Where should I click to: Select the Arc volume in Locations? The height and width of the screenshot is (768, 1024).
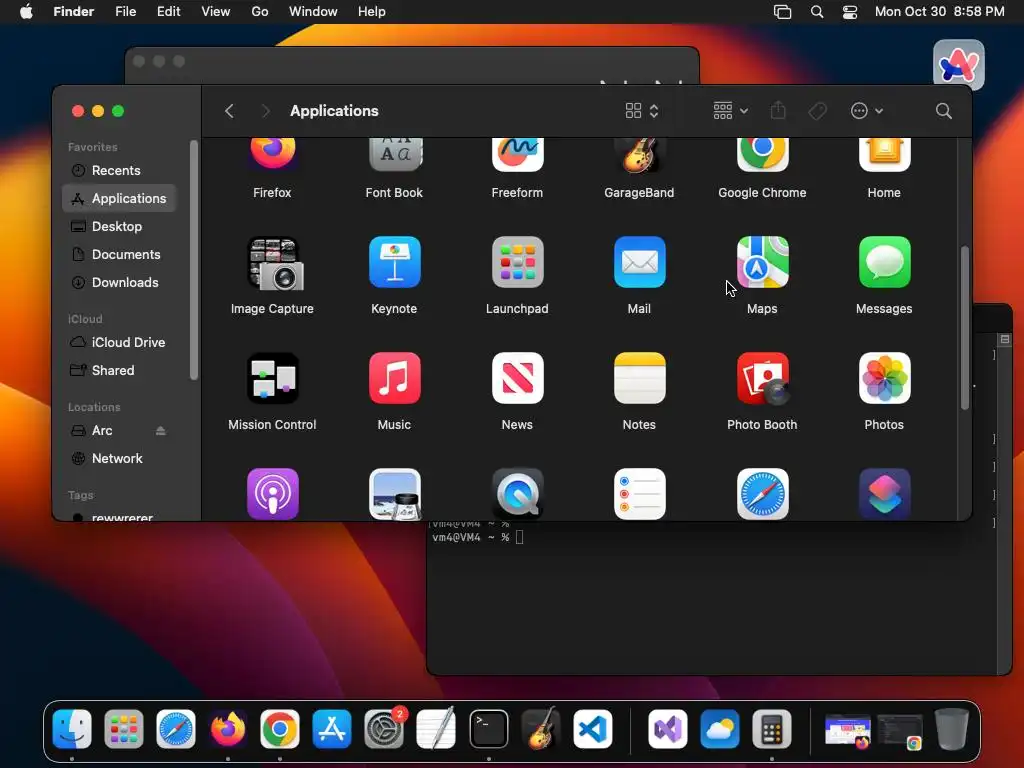pyautogui.click(x=102, y=430)
